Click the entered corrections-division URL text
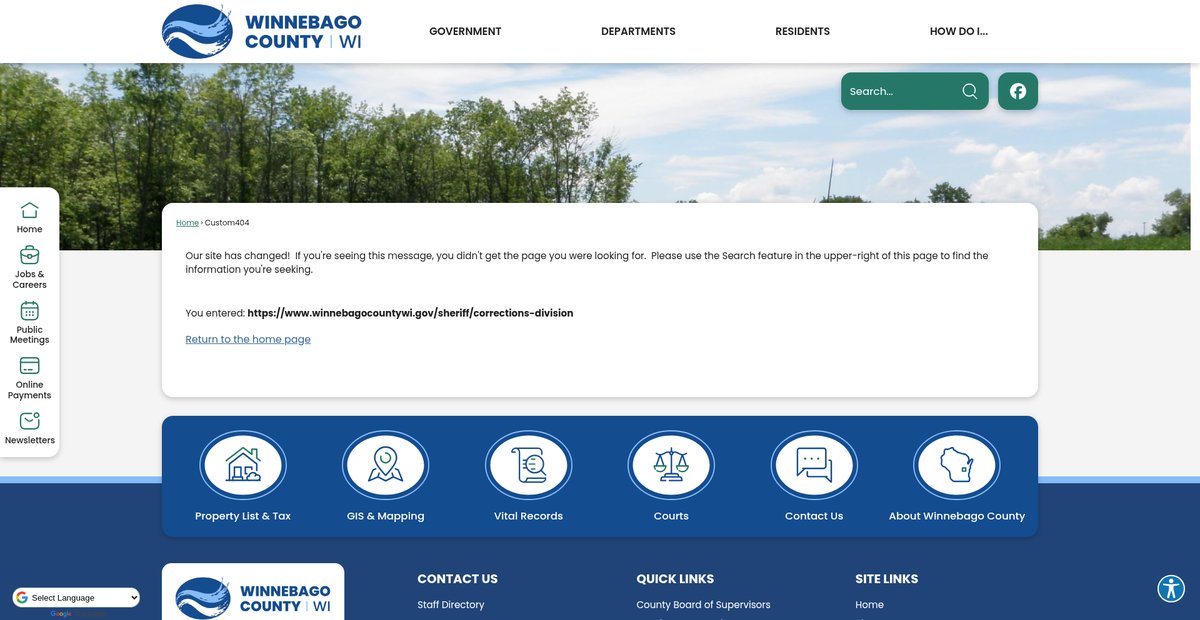Screen dimensions: 1200x620 point(410,313)
